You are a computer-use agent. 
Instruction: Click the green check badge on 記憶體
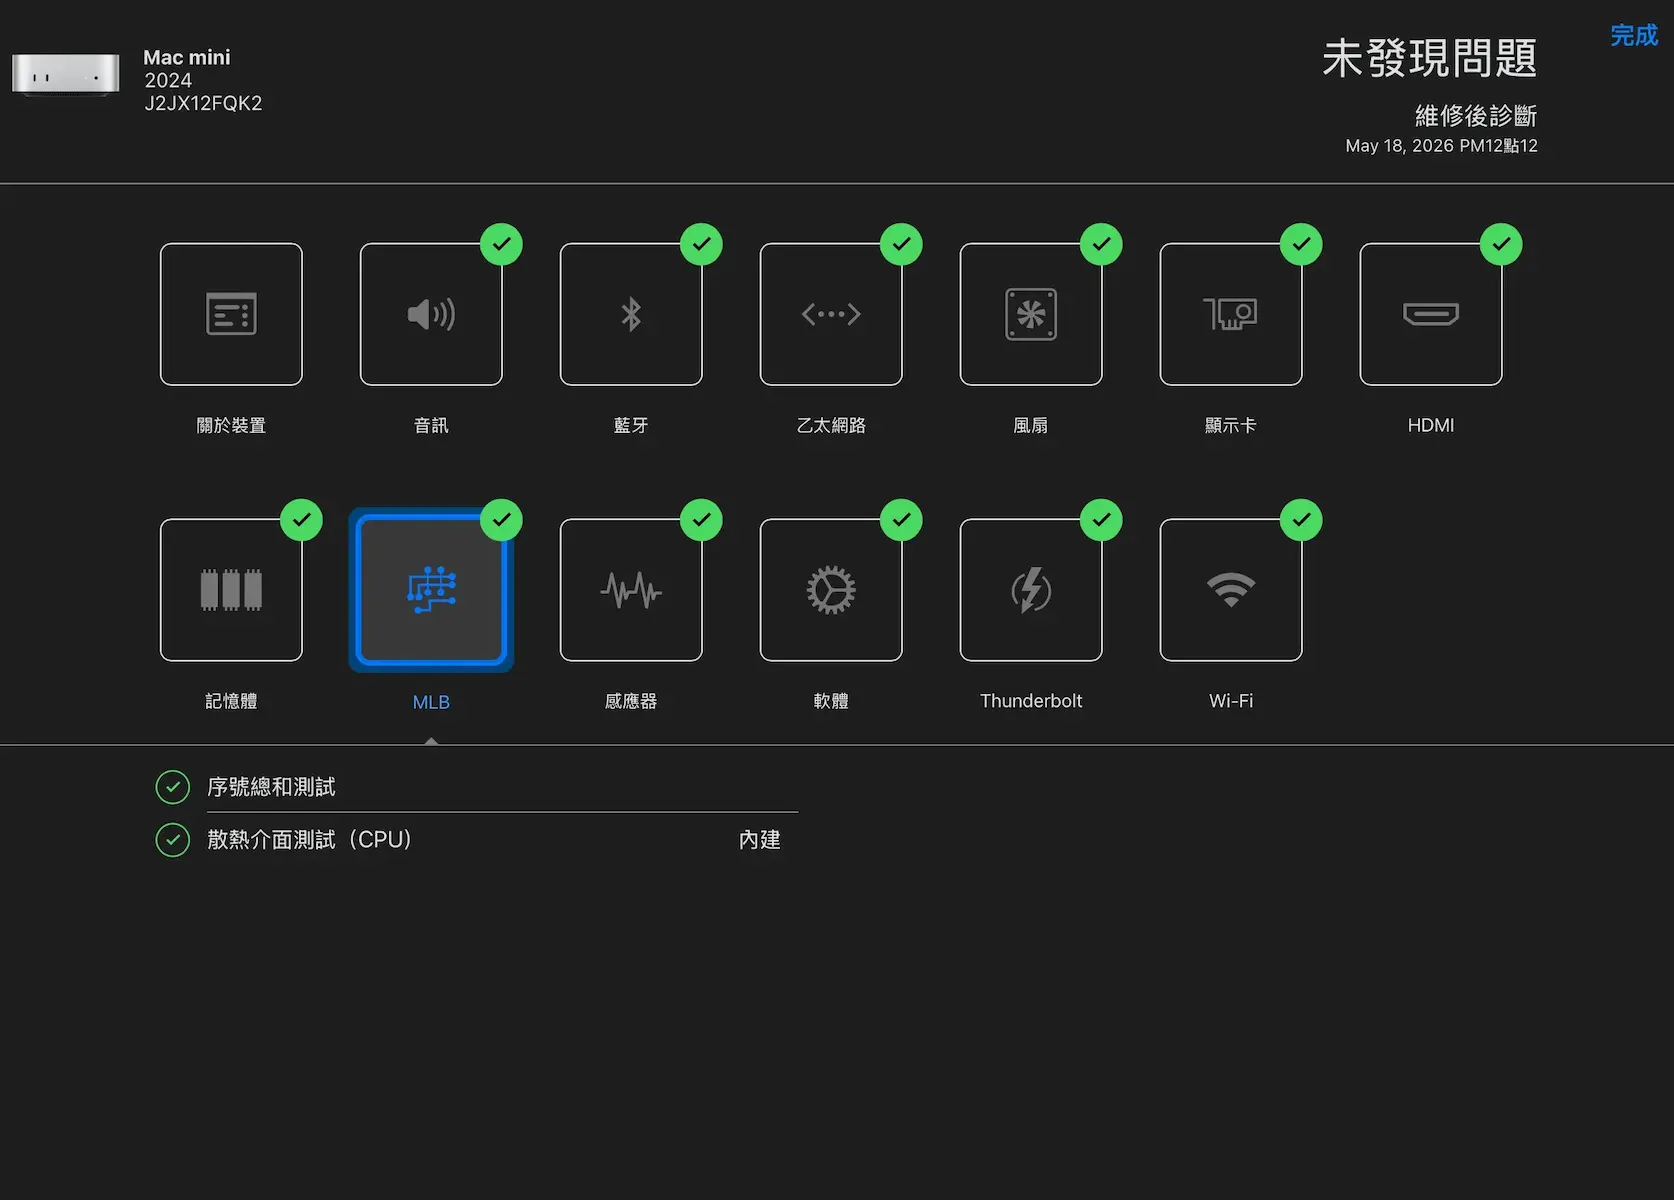pos(301,520)
